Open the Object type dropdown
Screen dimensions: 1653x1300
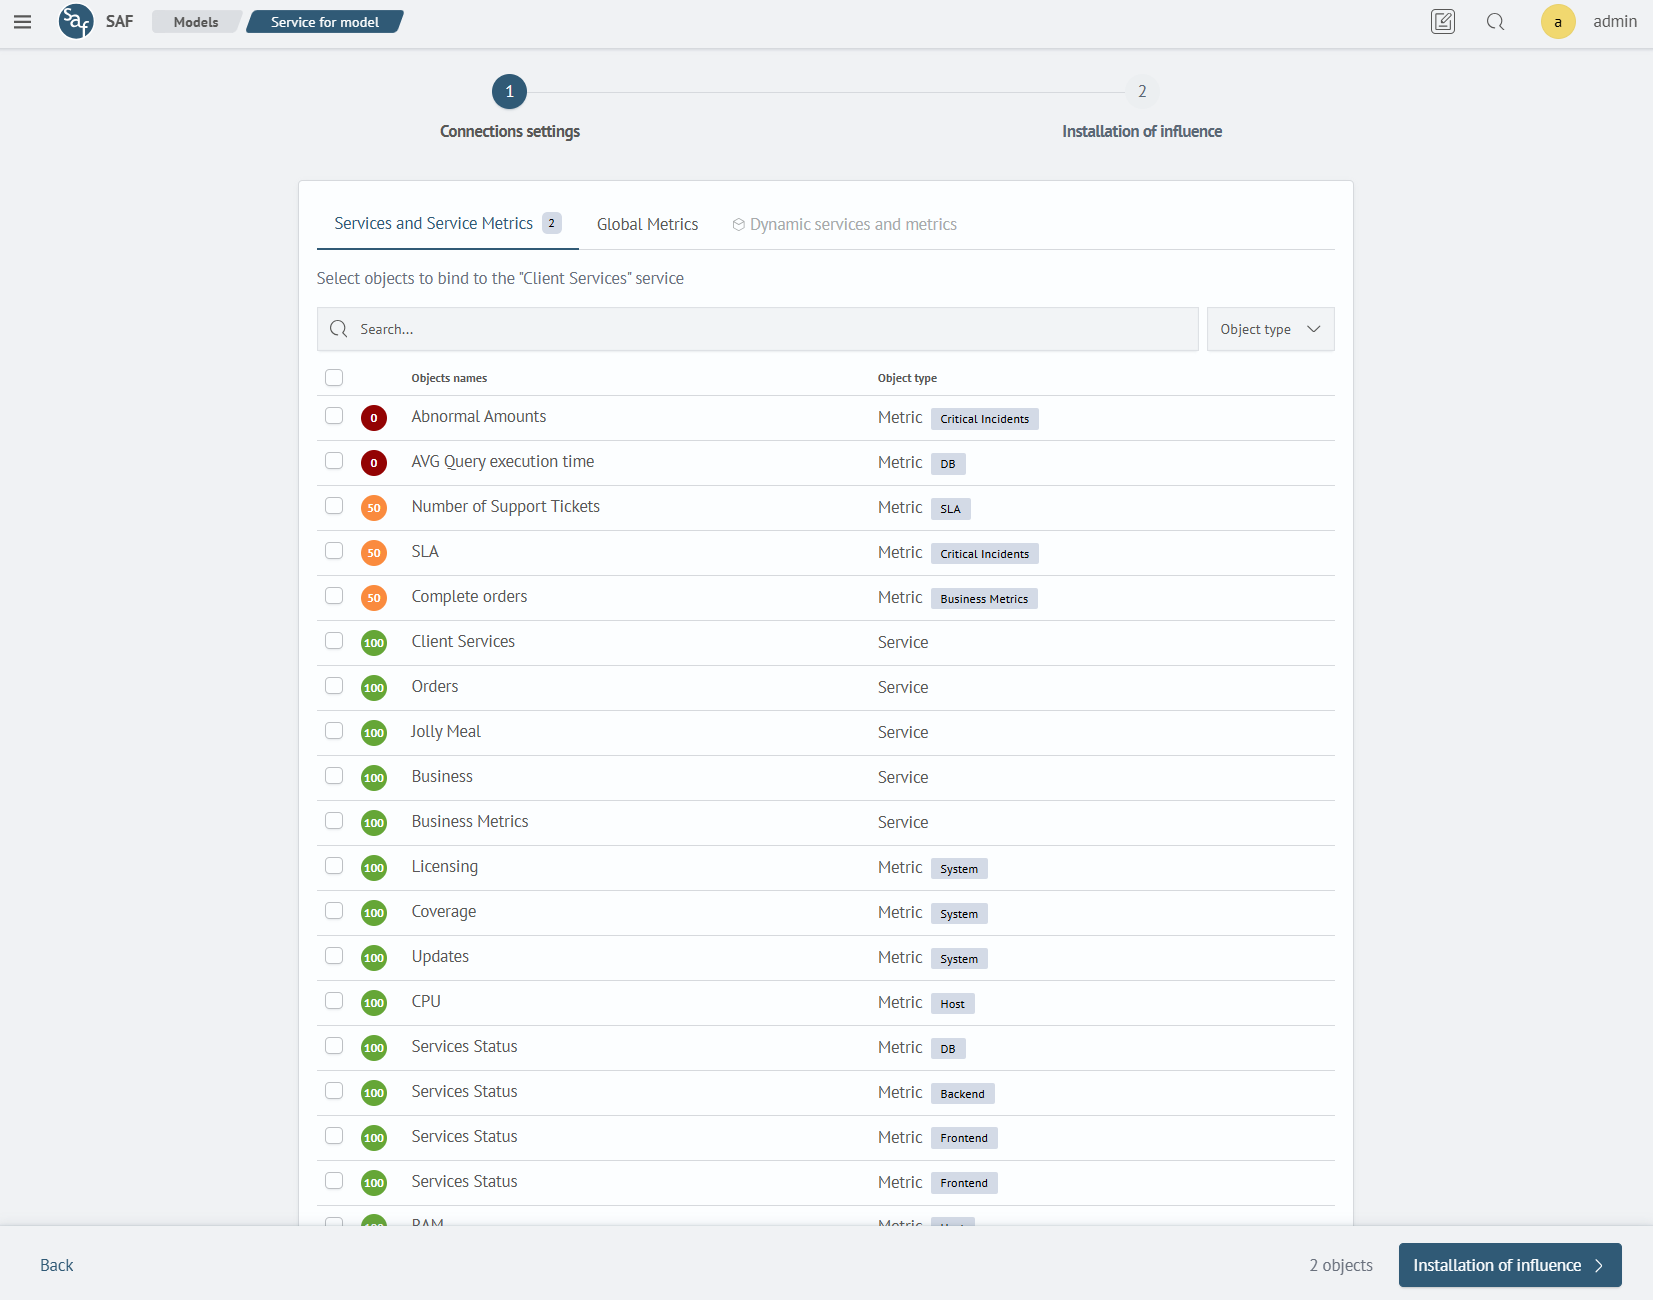pyautogui.click(x=1270, y=329)
